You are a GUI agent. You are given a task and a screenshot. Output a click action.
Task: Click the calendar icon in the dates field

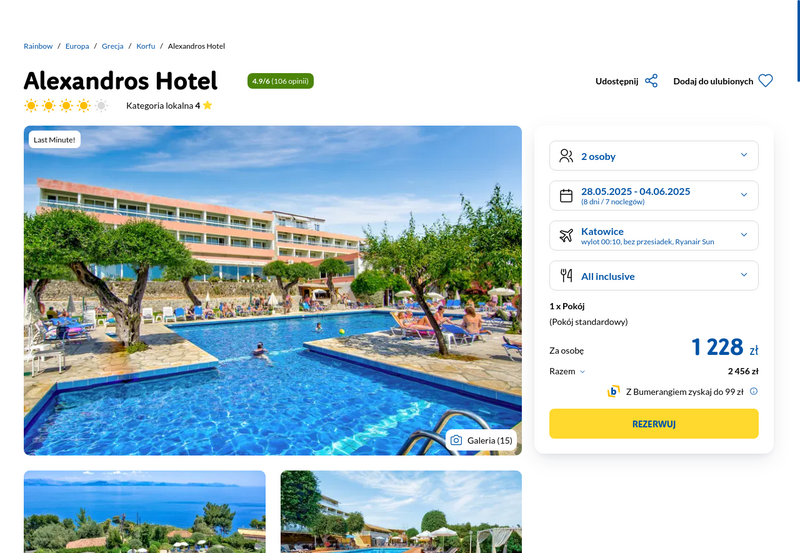tap(566, 195)
